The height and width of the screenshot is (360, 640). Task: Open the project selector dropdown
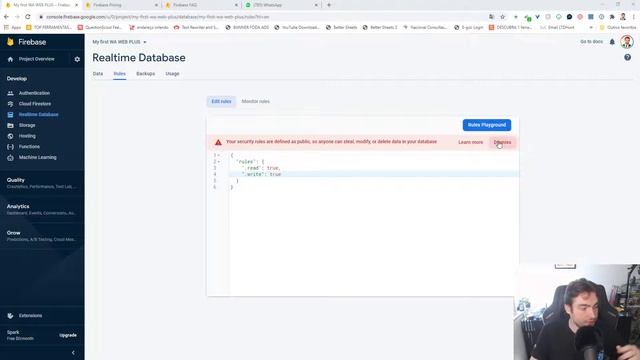[x=119, y=42]
